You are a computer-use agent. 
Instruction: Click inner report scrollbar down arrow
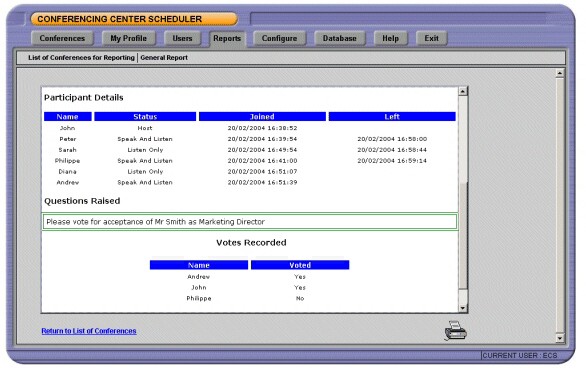coord(463,308)
